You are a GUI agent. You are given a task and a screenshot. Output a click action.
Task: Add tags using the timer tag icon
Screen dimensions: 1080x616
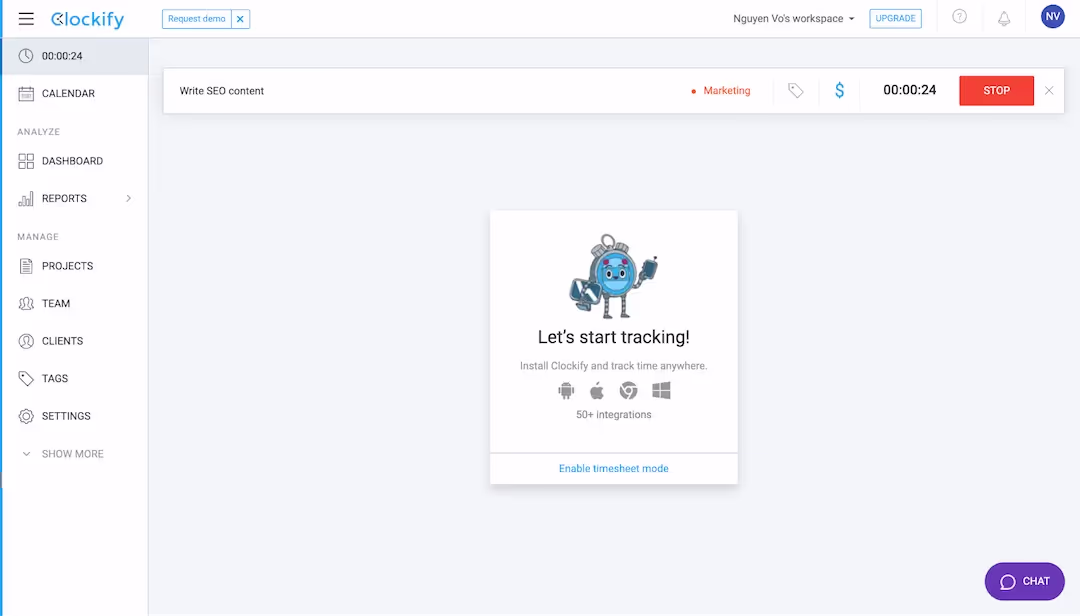pos(796,90)
